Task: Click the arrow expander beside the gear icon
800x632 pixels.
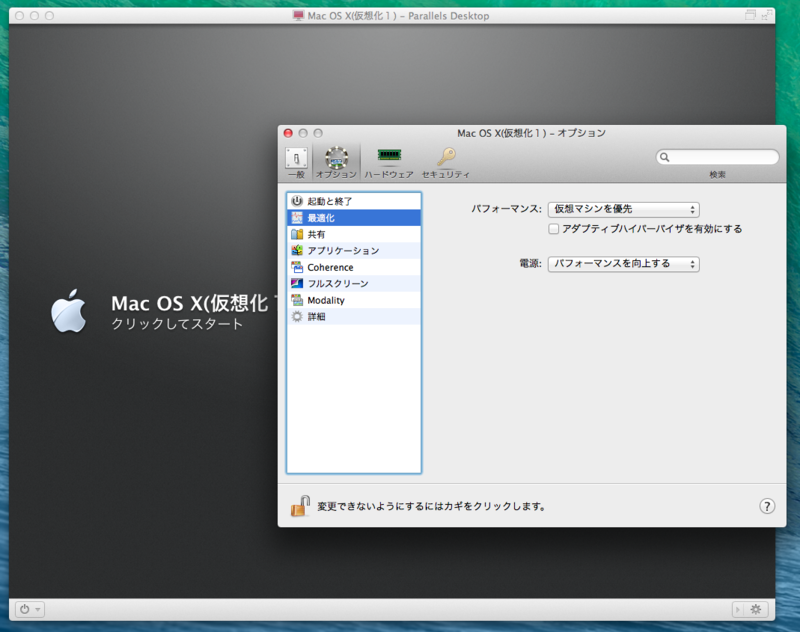Action: click(738, 610)
